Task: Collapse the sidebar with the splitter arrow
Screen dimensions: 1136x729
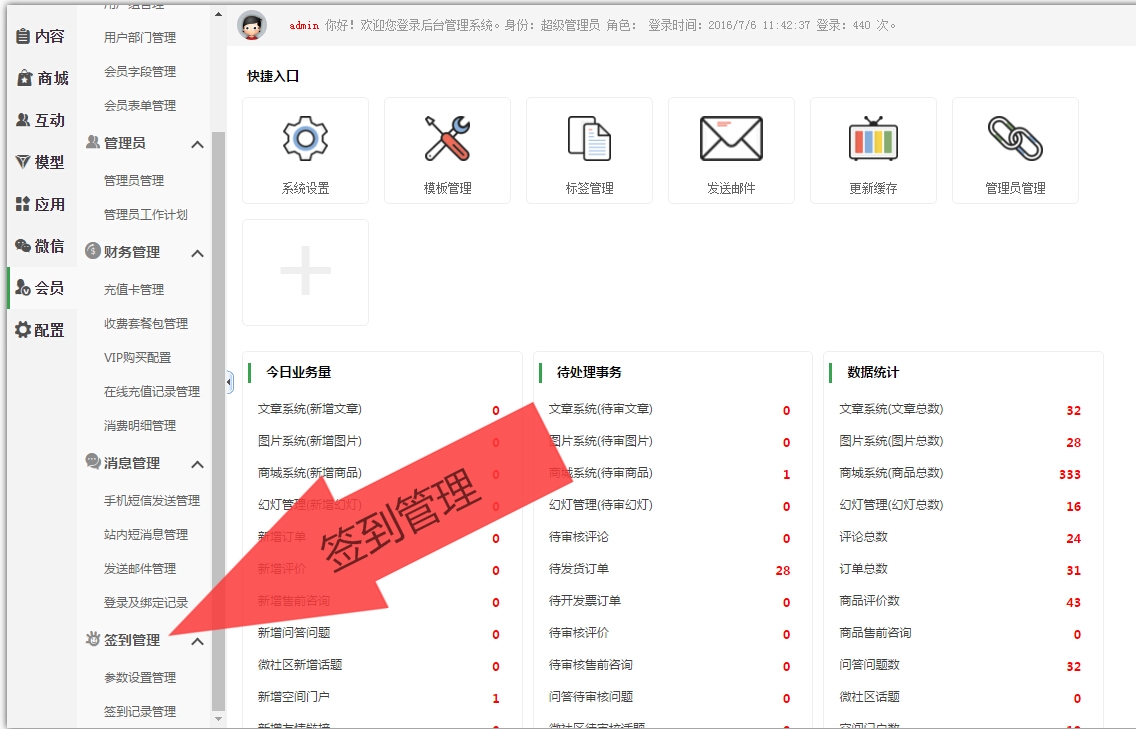Action: 230,382
